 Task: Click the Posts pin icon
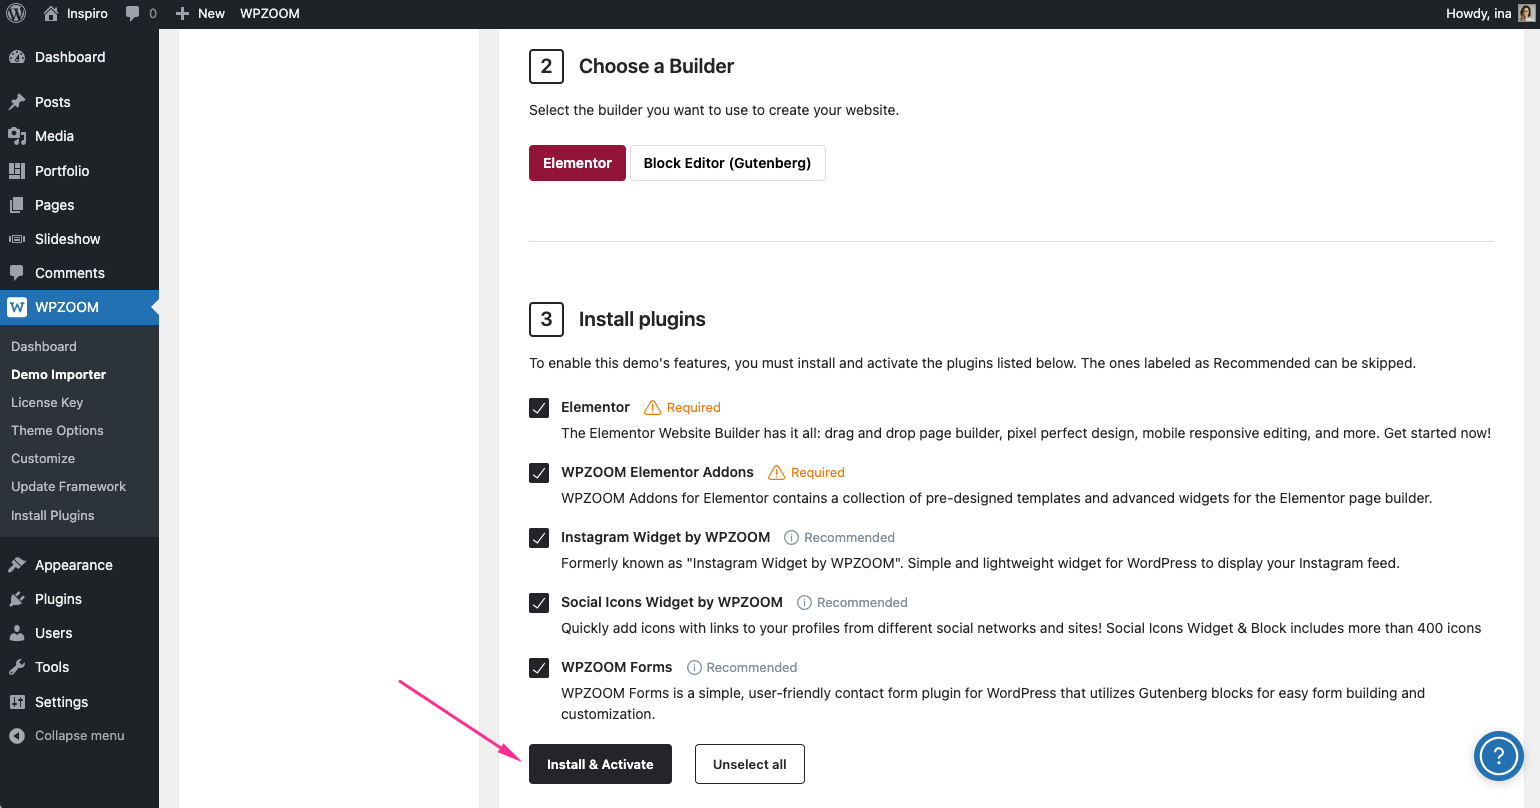(x=17, y=102)
